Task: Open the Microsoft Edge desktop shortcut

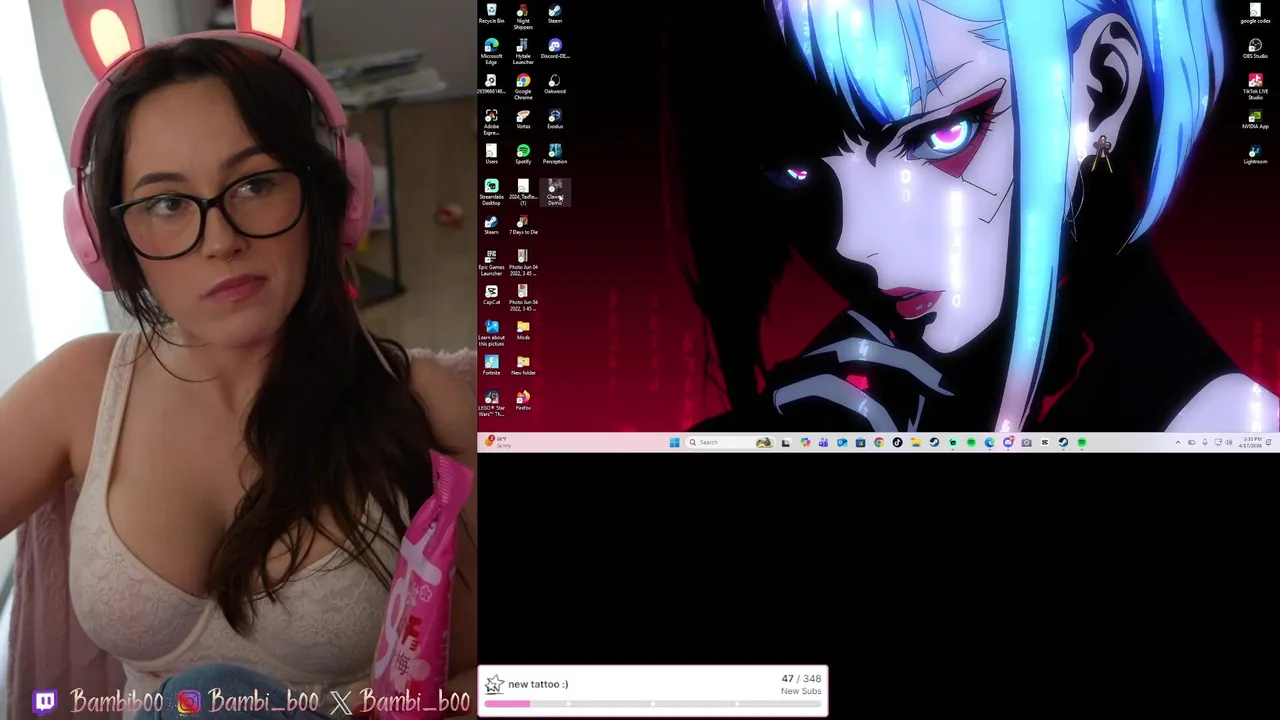Action: coord(491,52)
